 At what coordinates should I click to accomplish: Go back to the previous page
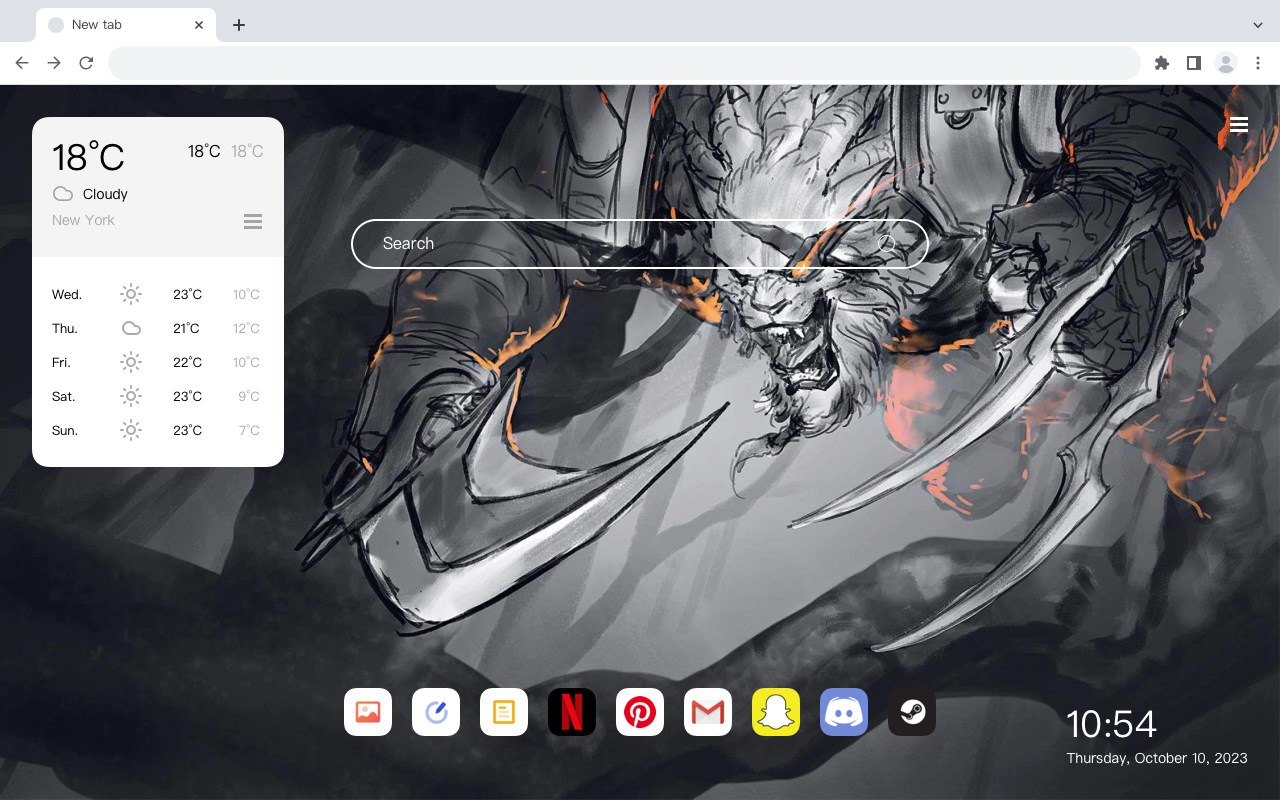[x=22, y=63]
